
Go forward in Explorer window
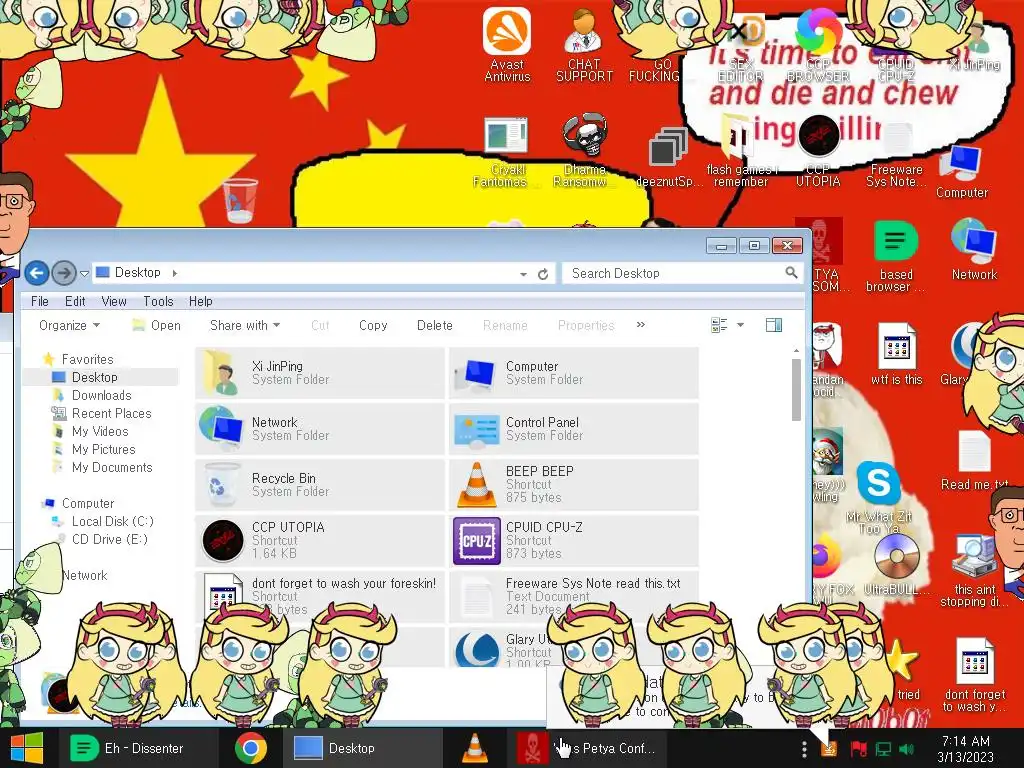[64, 273]
